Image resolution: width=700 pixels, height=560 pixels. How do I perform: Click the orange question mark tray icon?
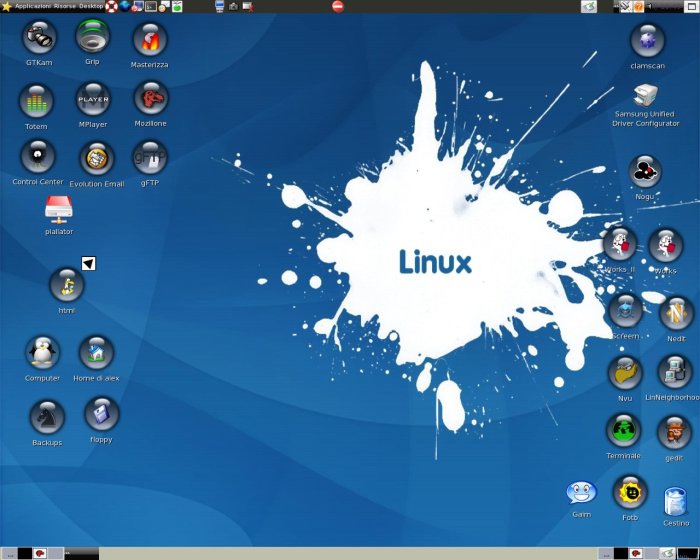[x=638, y=6]
